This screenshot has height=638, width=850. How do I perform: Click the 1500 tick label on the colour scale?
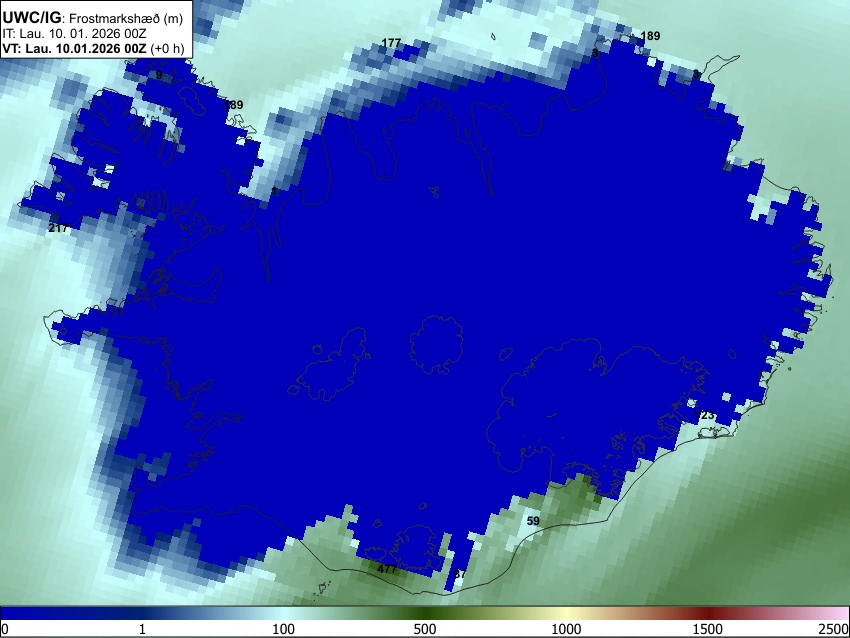point(708,629)
